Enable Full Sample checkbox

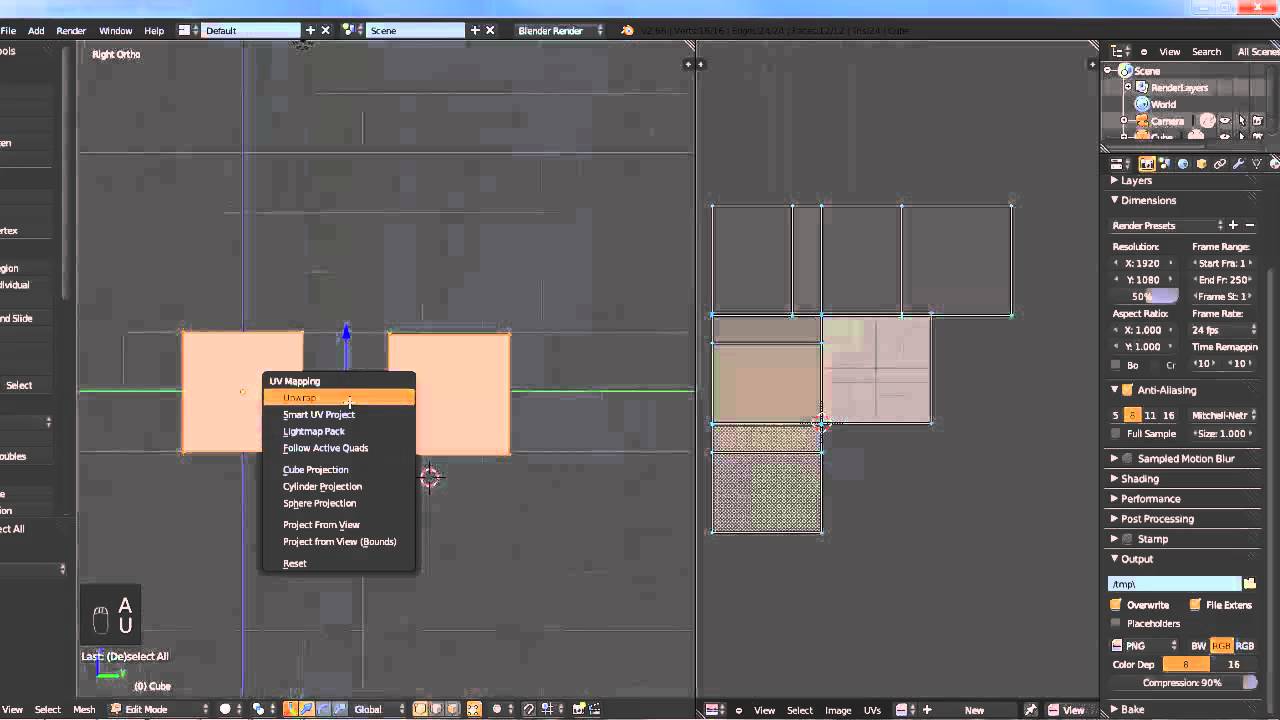tap(1117, 434)
